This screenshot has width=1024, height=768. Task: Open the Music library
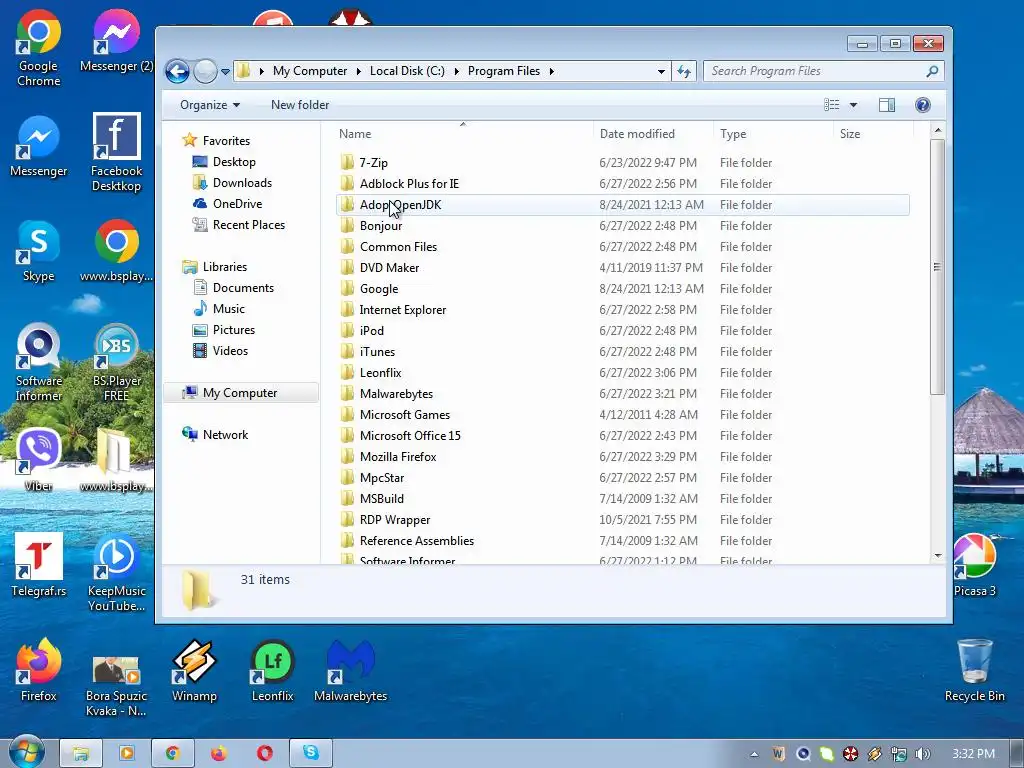(229, 309)
